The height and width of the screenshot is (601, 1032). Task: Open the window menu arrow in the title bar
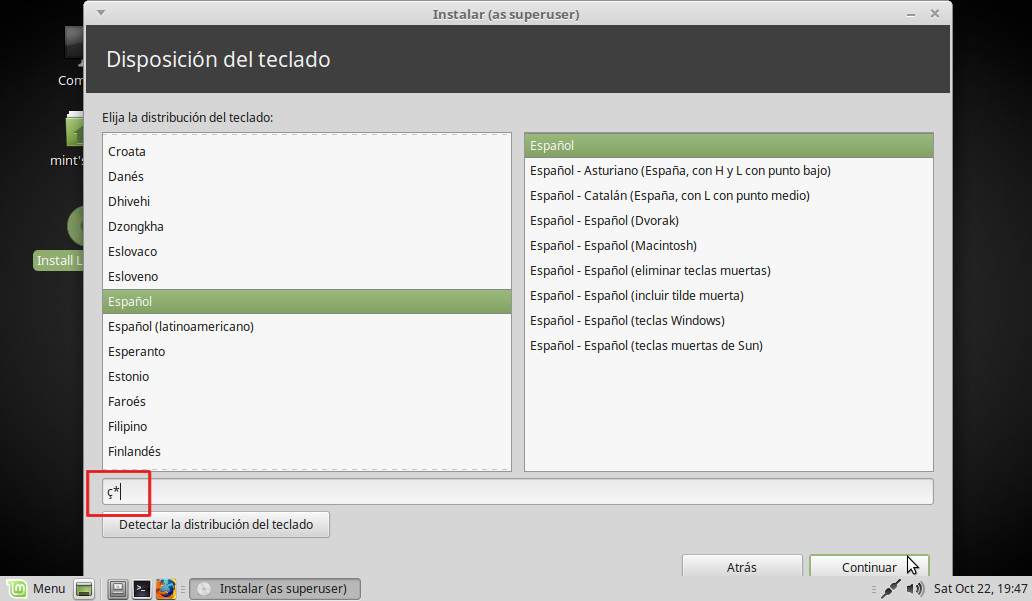pyautogui.click(x=101, y=13)
